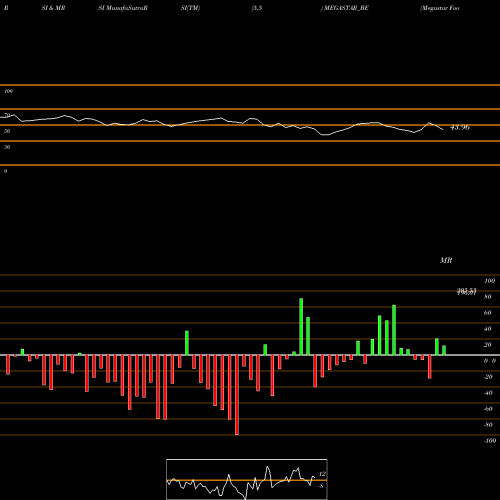
Task: Click the RSI 50 axis label
Action: pyautogui.click(x=7, y=131)
